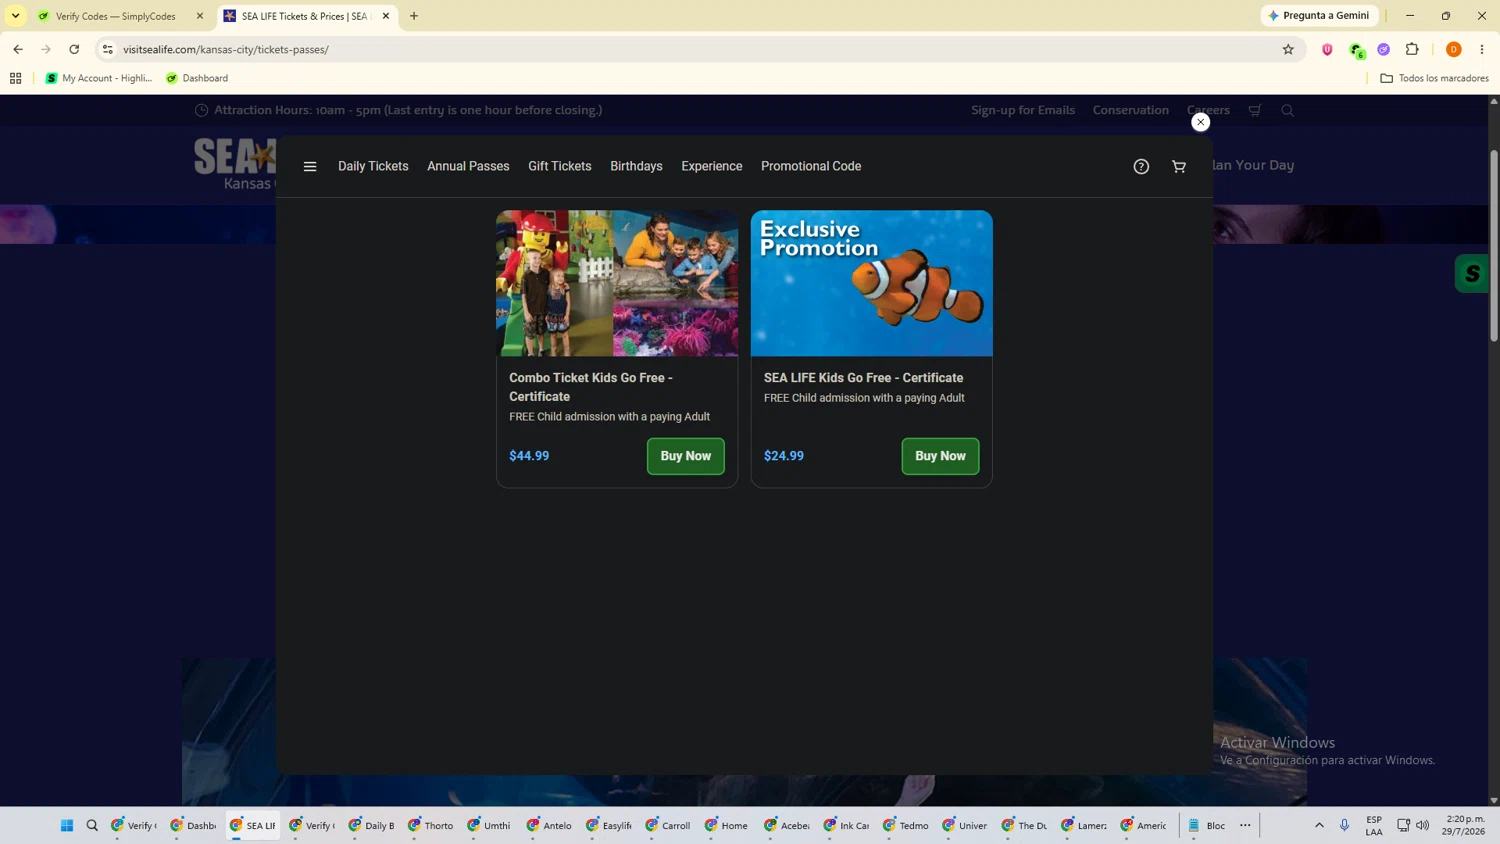This screenshot has width=1500, height=844.
Task: Click the page's vertical scrollbar
Action: [1494, 245]
